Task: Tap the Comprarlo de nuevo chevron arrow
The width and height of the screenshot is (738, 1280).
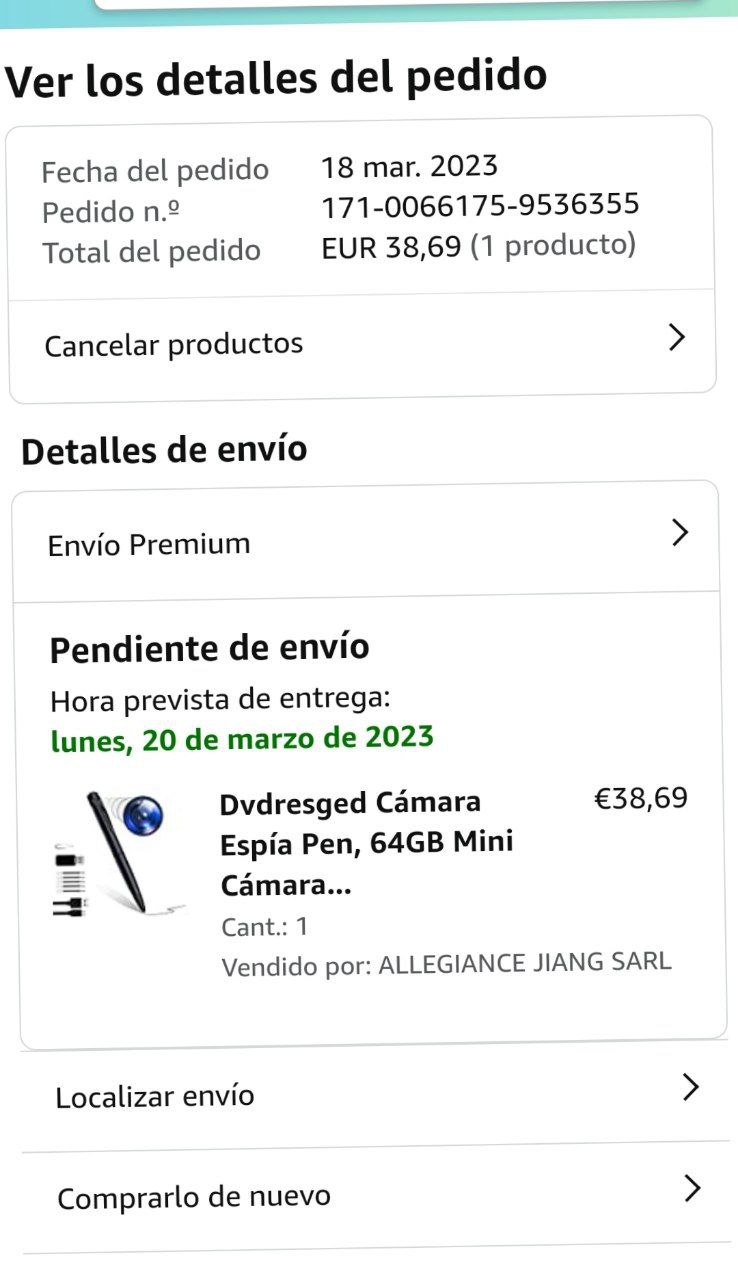Action: click(691, 1188)
